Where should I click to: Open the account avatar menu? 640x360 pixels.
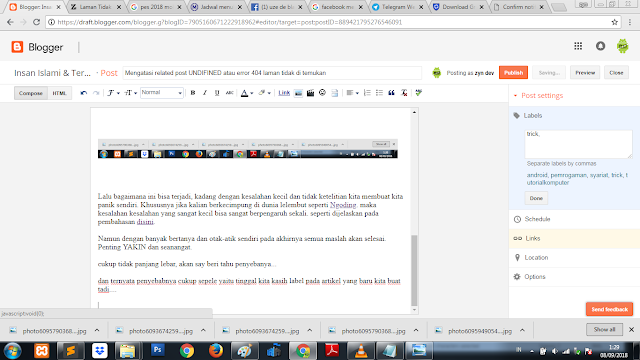(x=622, y=46)
